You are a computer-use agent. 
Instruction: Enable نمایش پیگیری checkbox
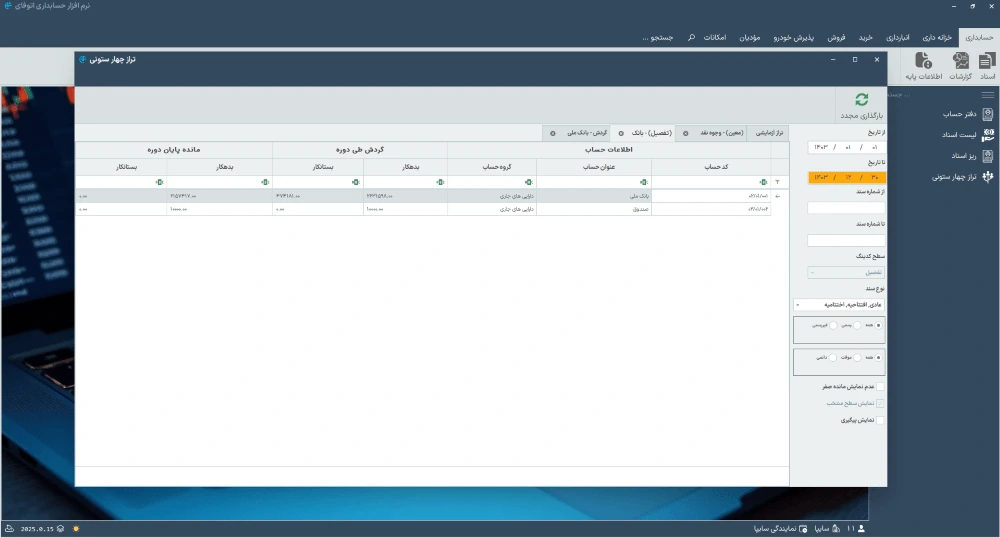880,421
